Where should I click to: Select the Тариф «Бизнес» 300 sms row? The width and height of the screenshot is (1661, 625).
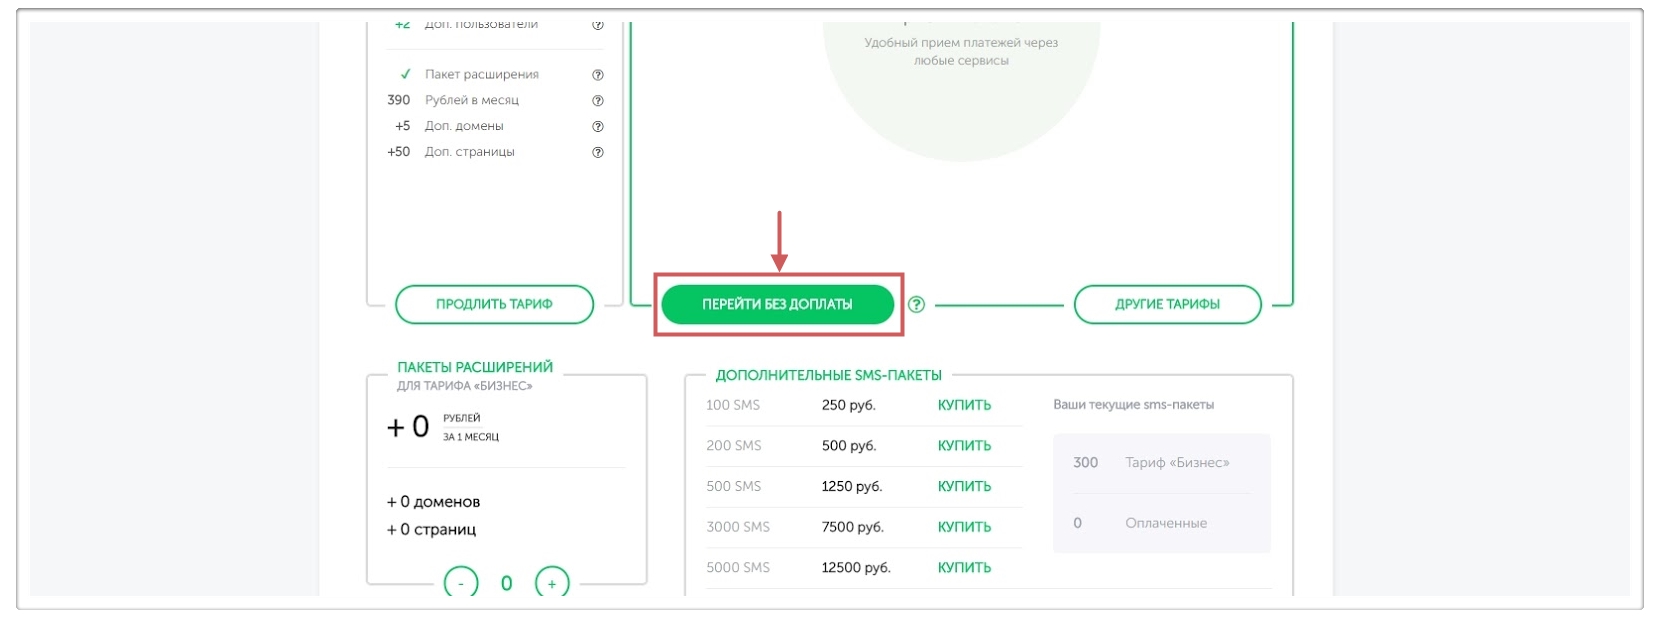click(1161, 463)
